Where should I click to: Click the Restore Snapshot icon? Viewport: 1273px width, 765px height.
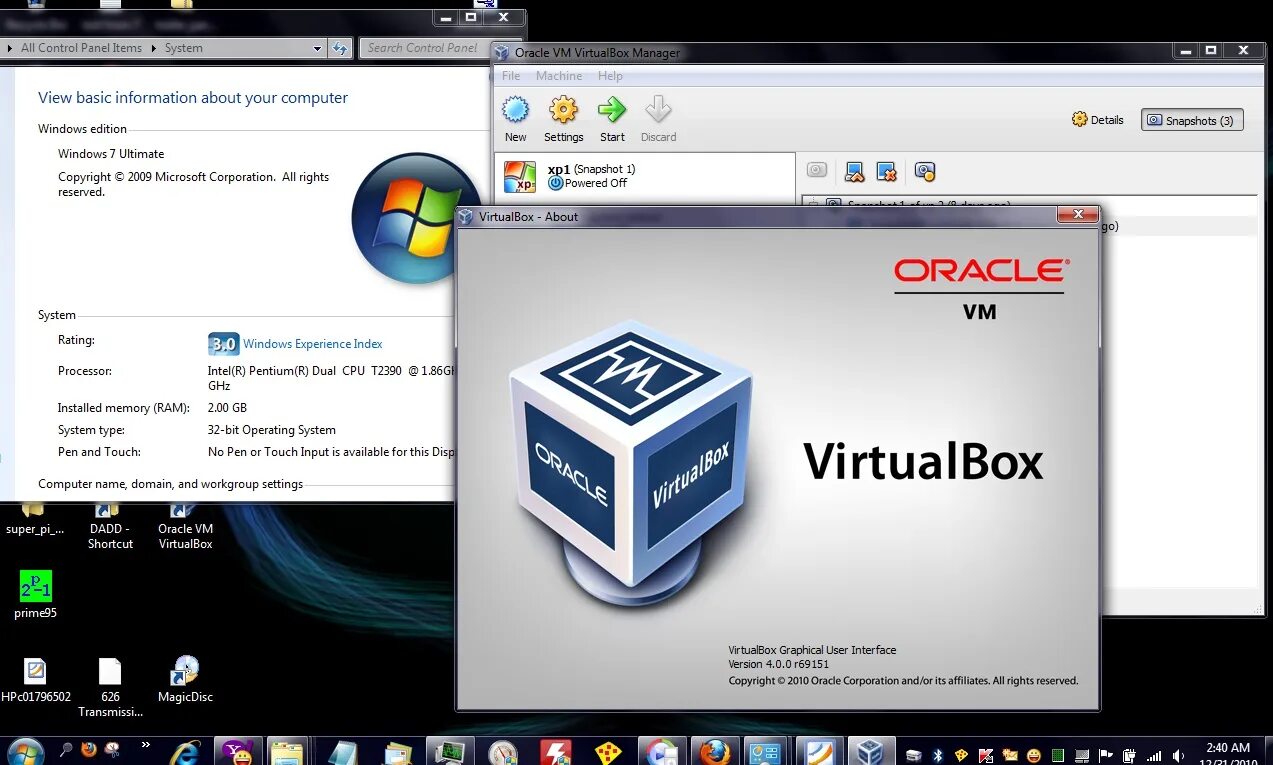coord(854,171)
